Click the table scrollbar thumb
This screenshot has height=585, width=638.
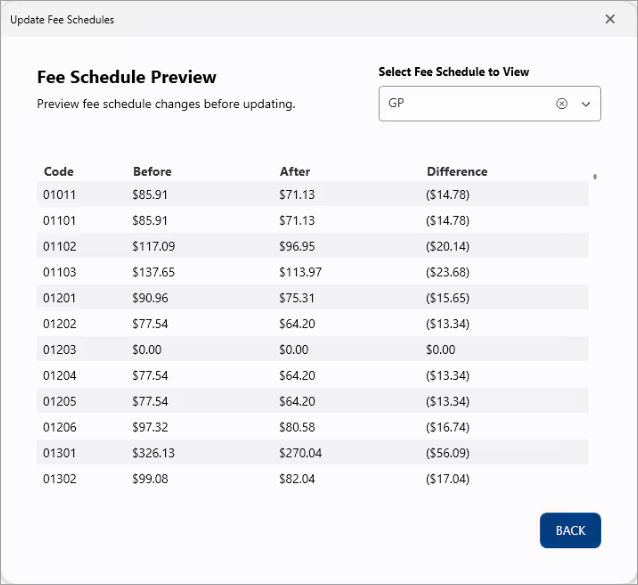(x=595, y=177)
